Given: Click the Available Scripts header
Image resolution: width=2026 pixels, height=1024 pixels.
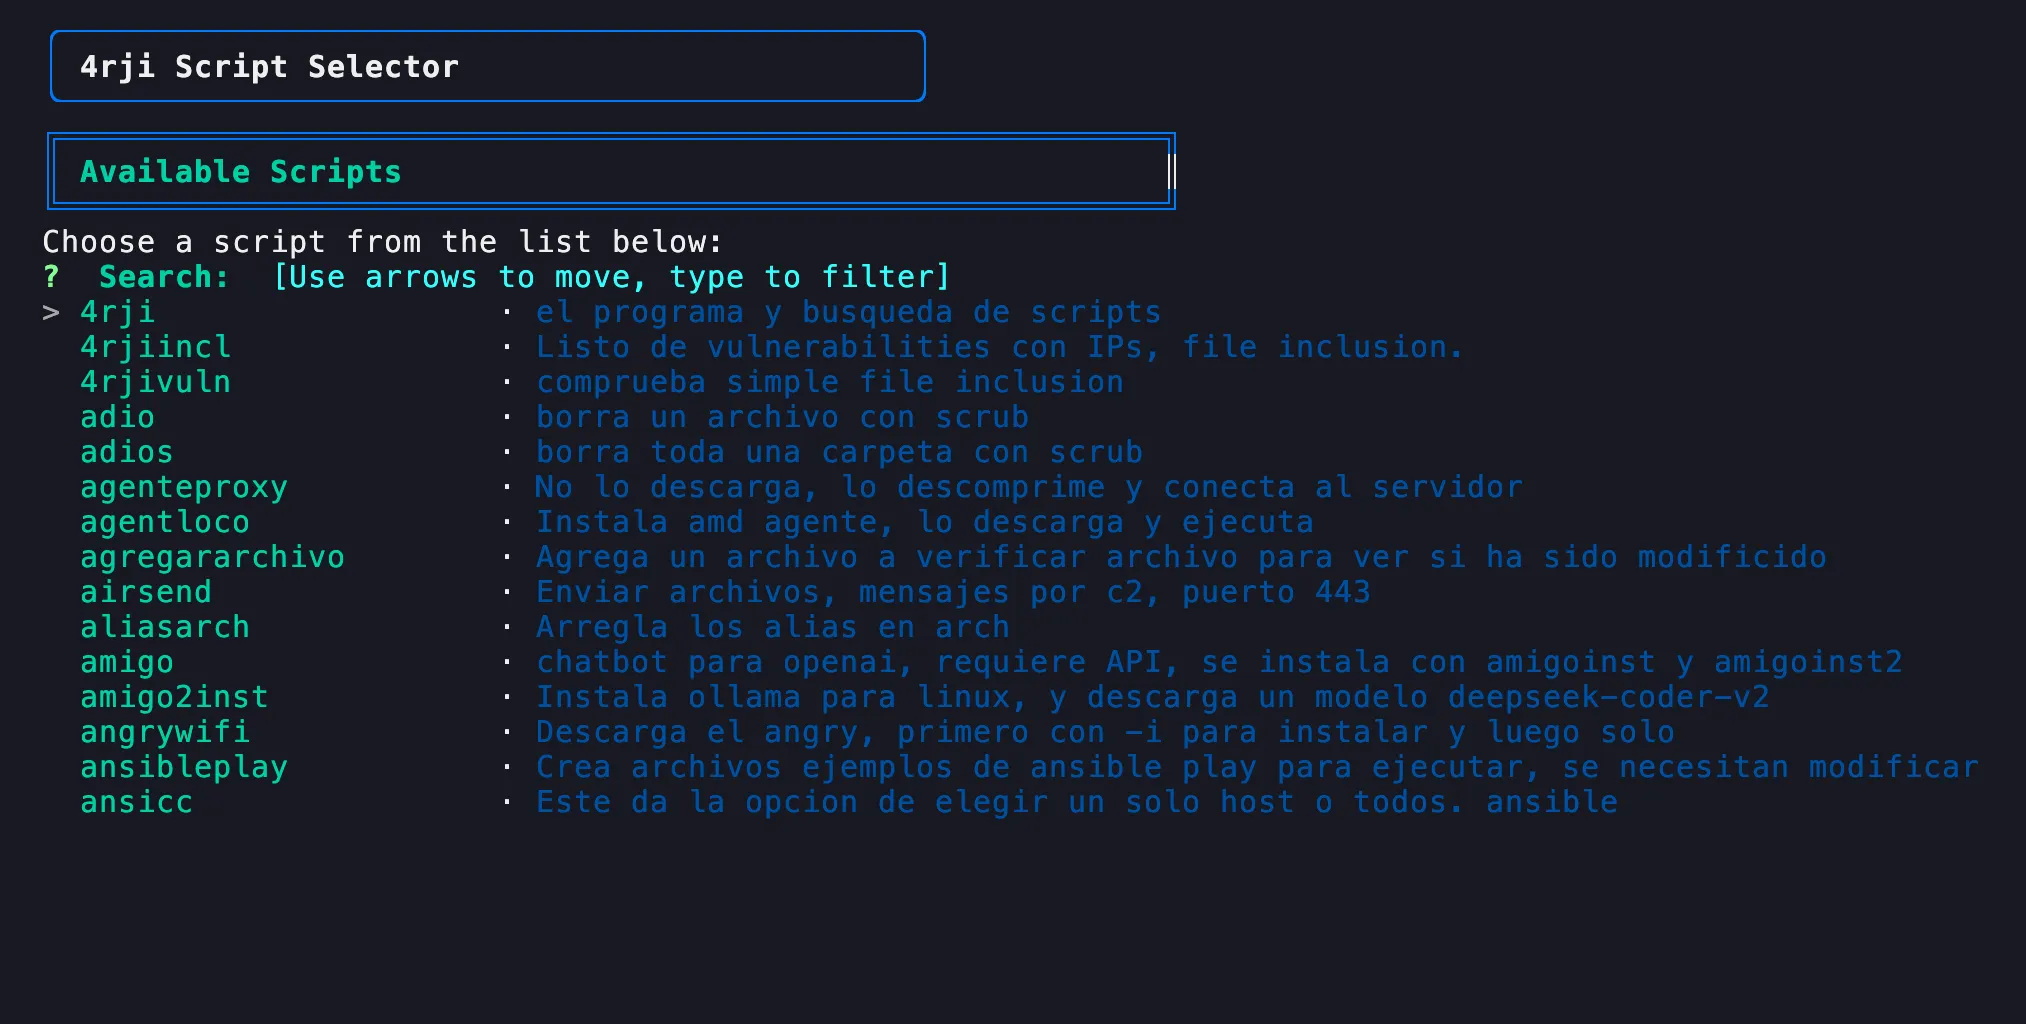Looking at the screenshot, I should point(240,171).
